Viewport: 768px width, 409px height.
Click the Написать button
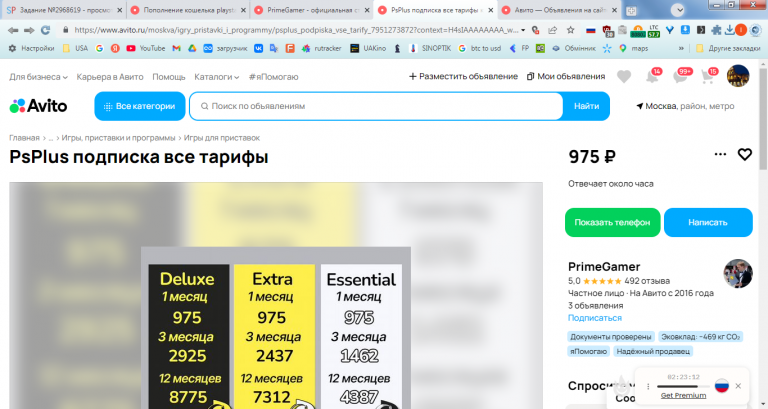(x=708, y=222)
